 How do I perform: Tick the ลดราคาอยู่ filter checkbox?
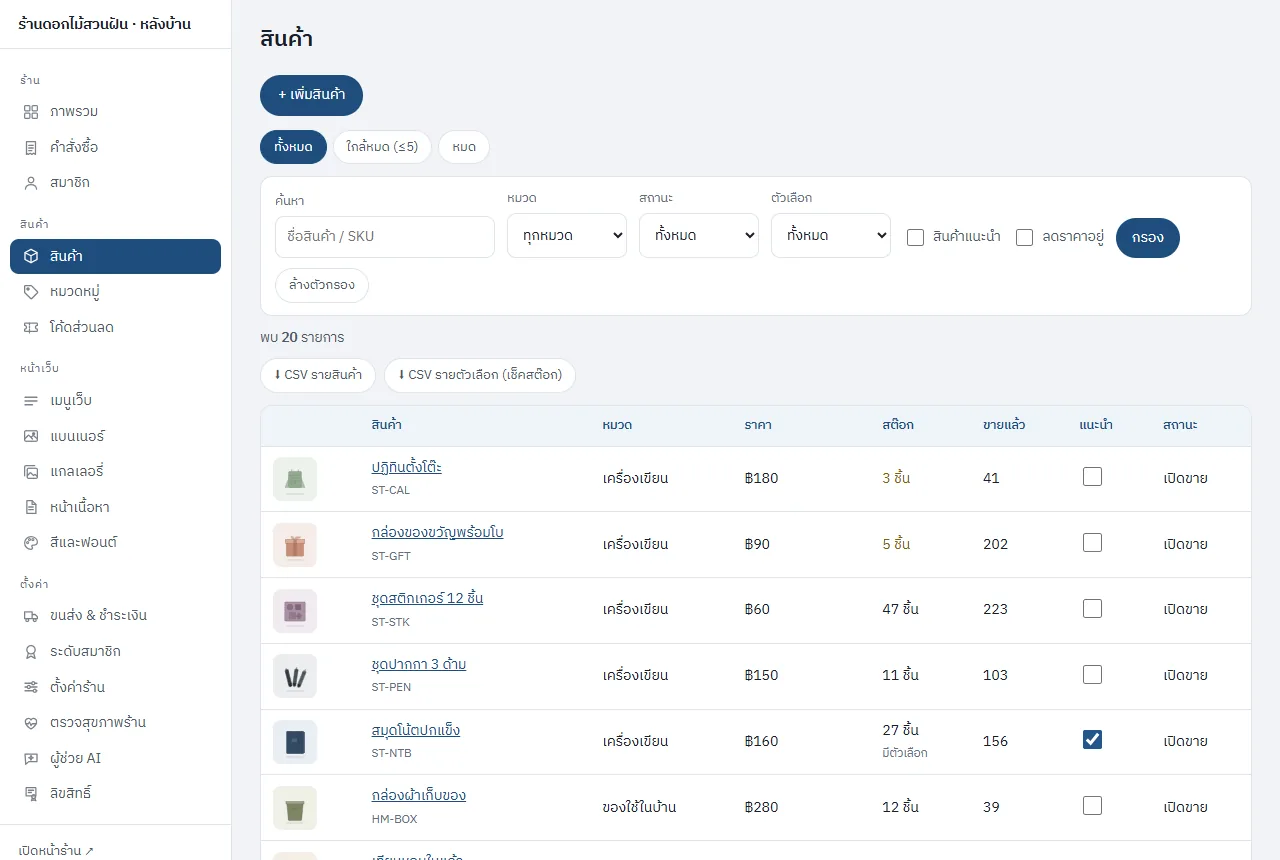(1024, 238)
